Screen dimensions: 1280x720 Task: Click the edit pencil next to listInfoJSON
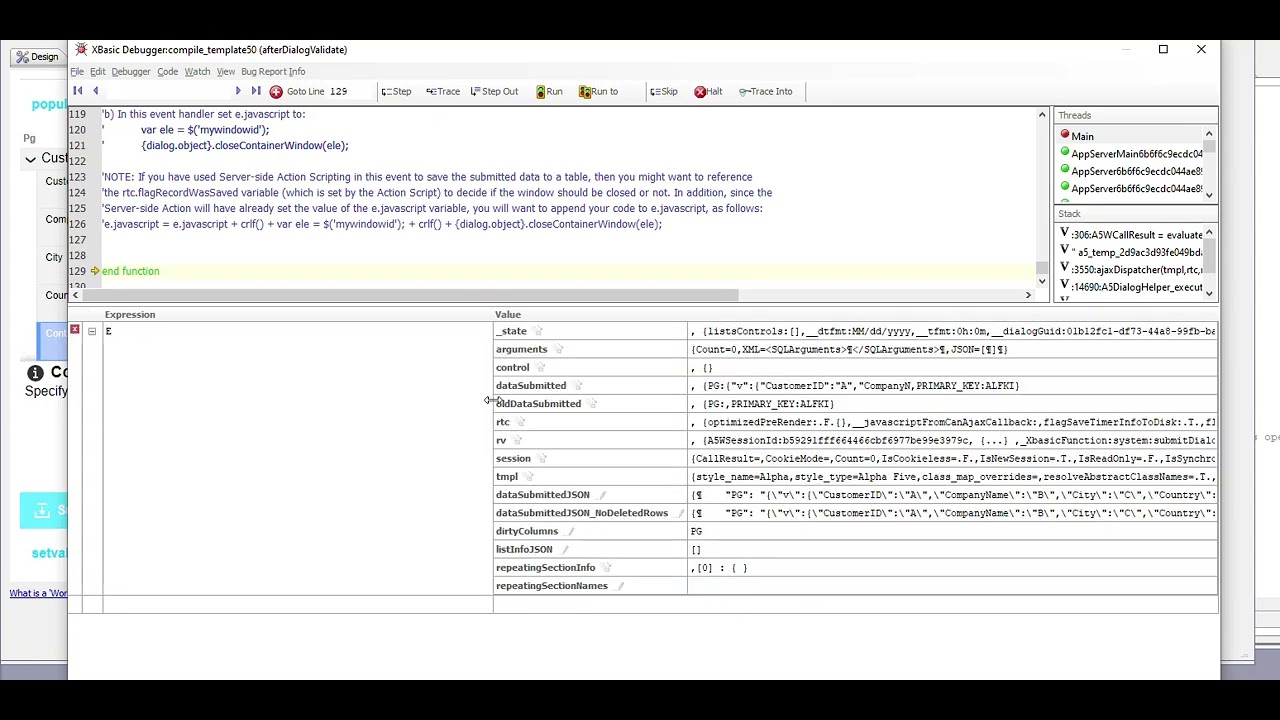click(564, 549)
